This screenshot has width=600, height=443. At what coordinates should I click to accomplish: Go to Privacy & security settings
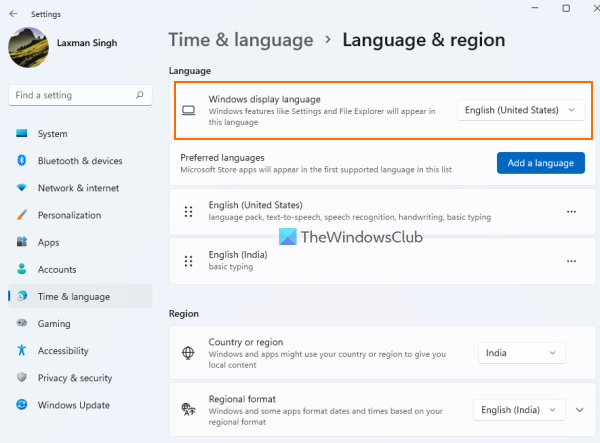pyautogui.click(x=74, y=378)
